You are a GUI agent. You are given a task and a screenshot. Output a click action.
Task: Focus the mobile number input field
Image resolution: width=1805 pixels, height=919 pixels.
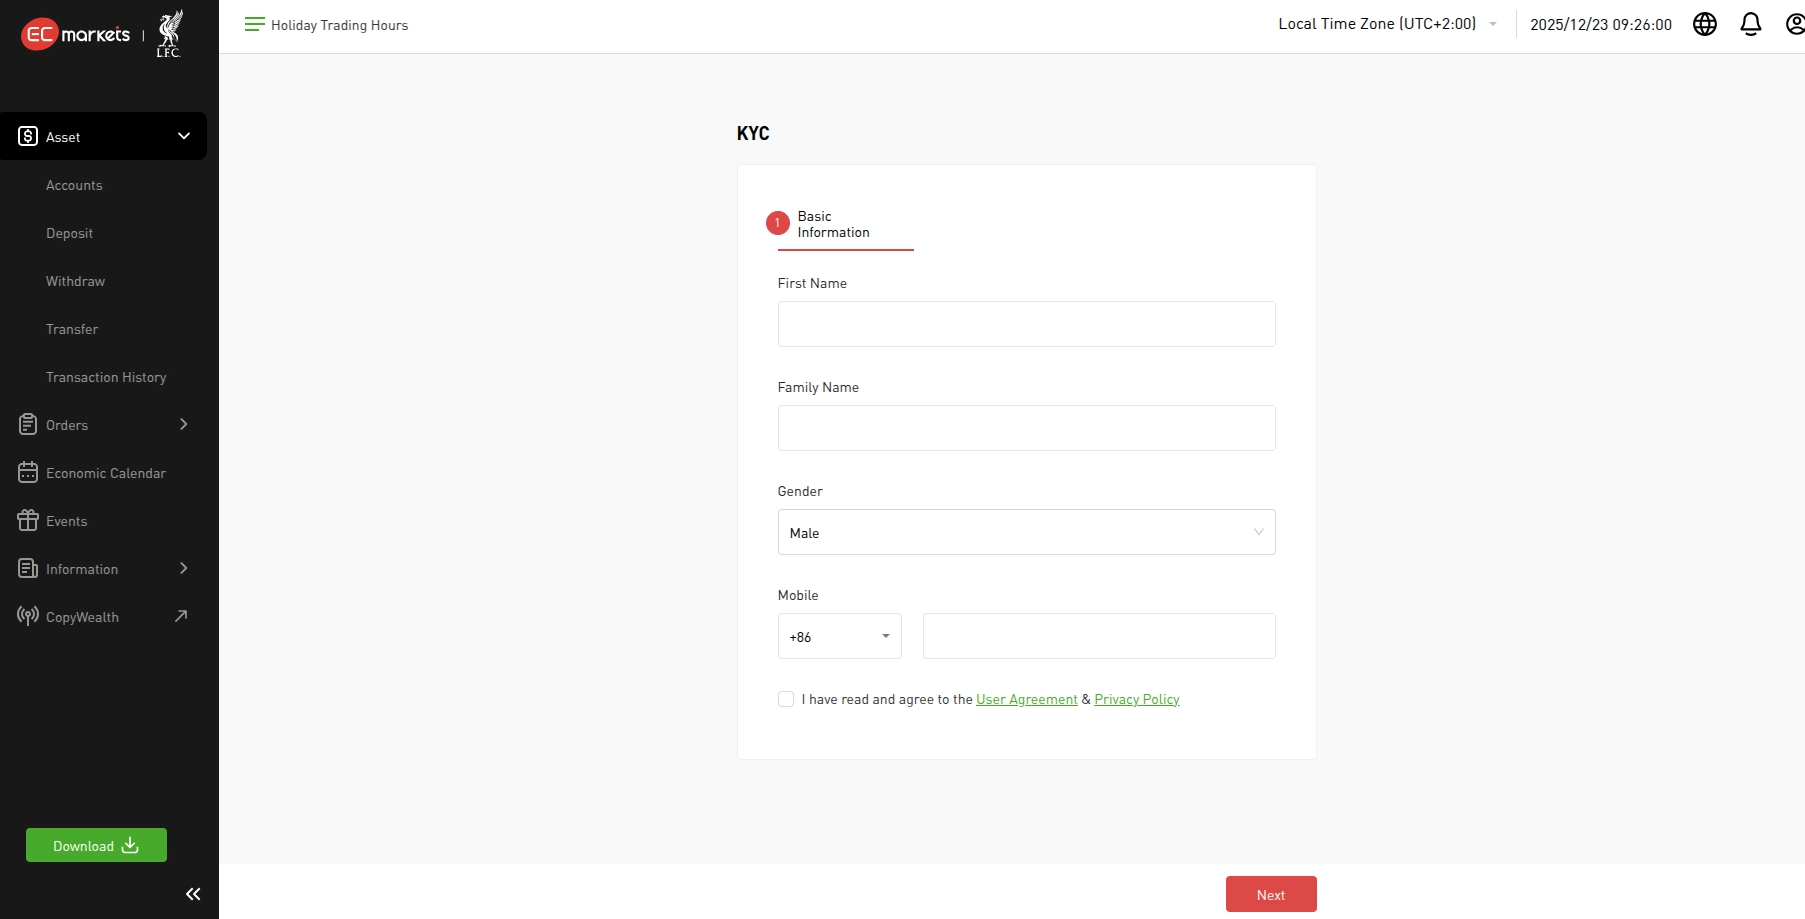(x=1098, y=636)
